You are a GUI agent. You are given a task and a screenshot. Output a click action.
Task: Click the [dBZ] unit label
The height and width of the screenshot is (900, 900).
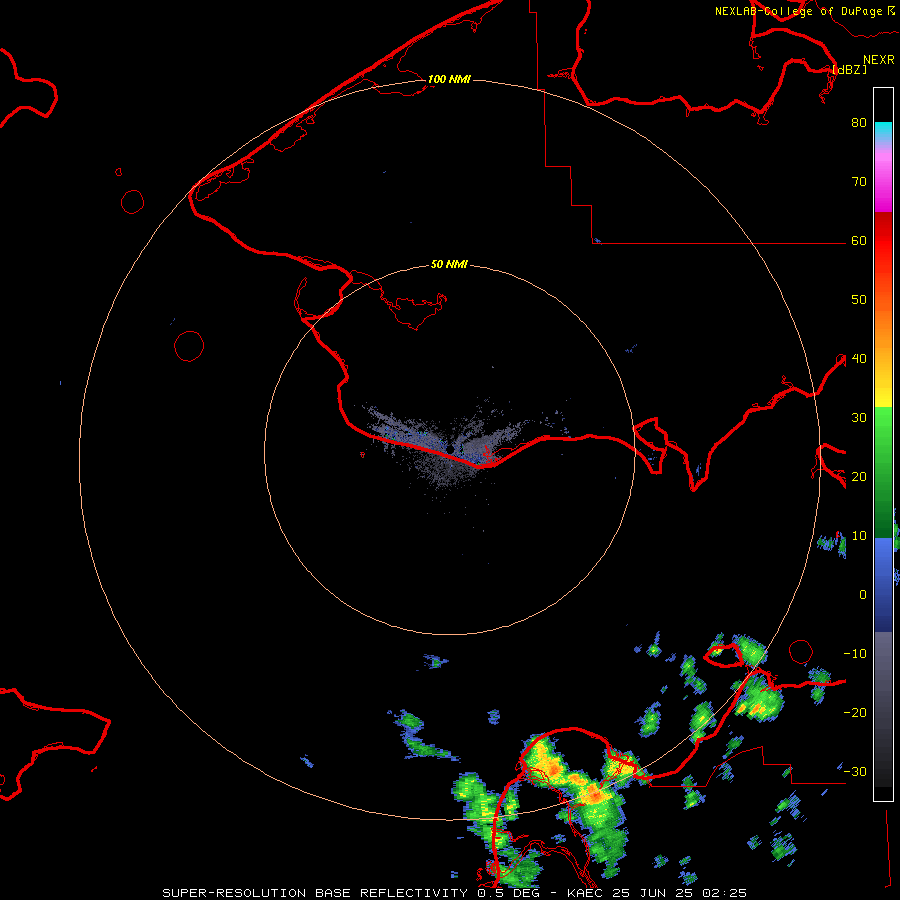(849, 69)
